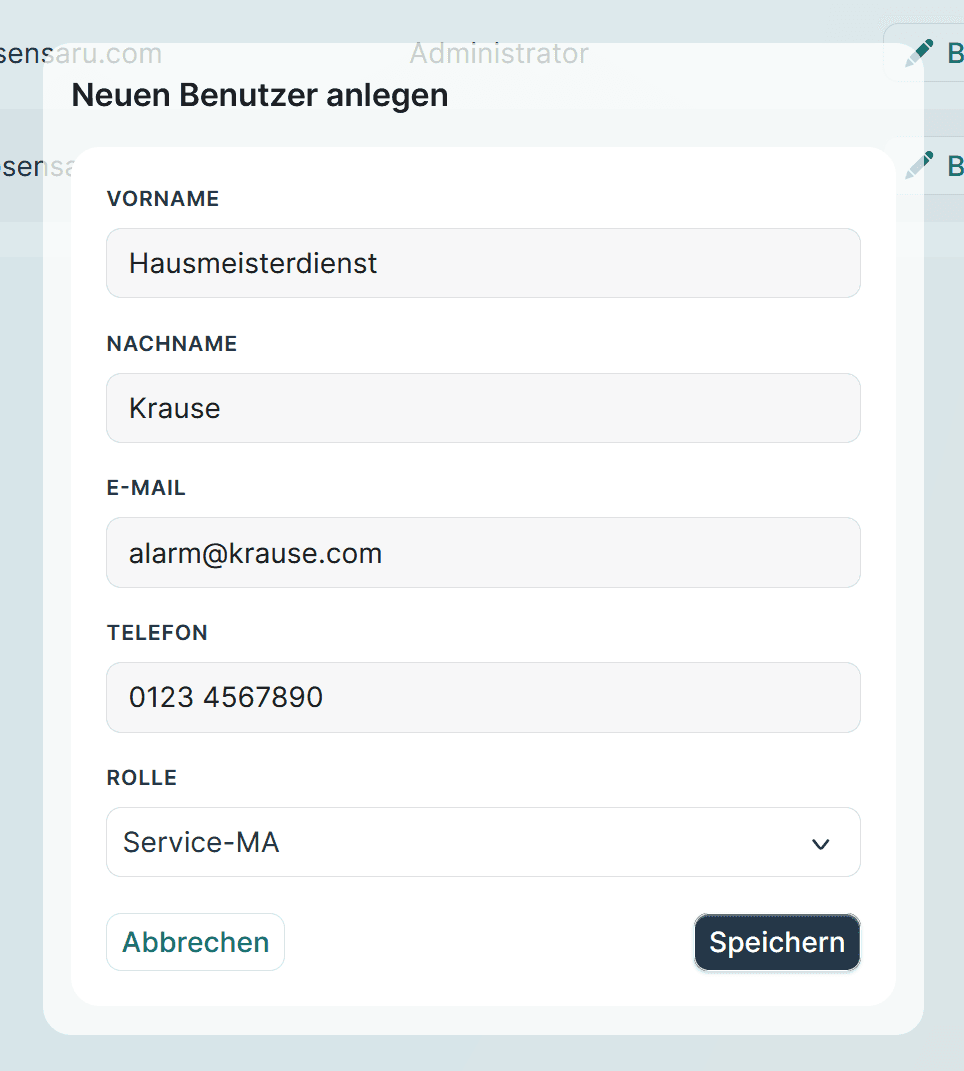Click the ROLLE field label

click(x=141, y=777)
